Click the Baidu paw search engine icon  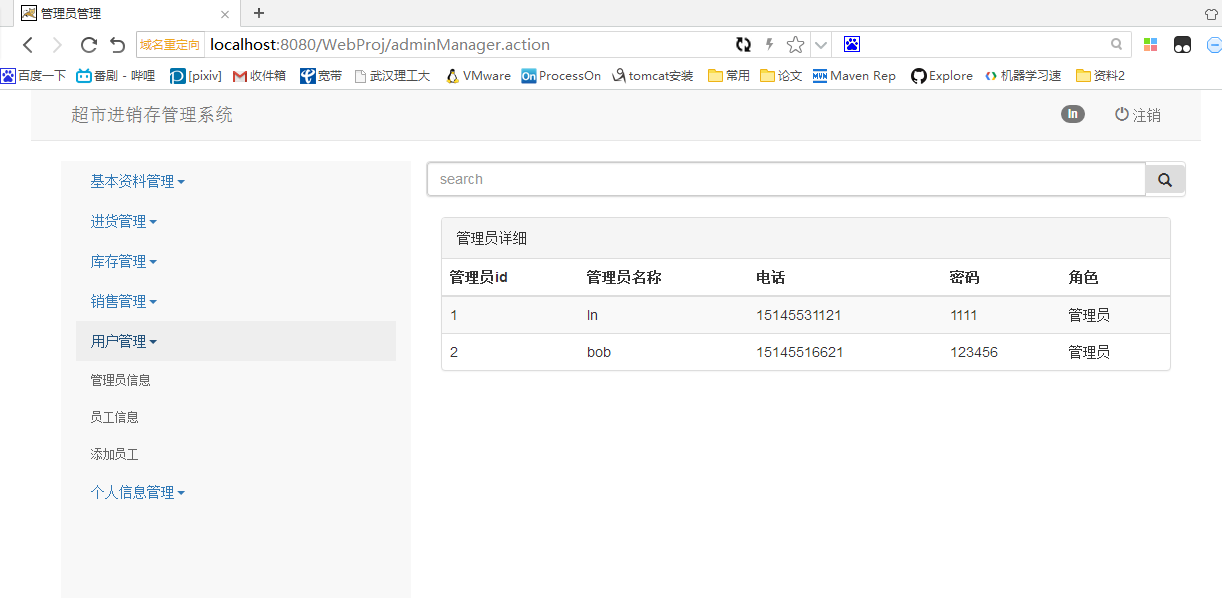[x=851, y=44]
